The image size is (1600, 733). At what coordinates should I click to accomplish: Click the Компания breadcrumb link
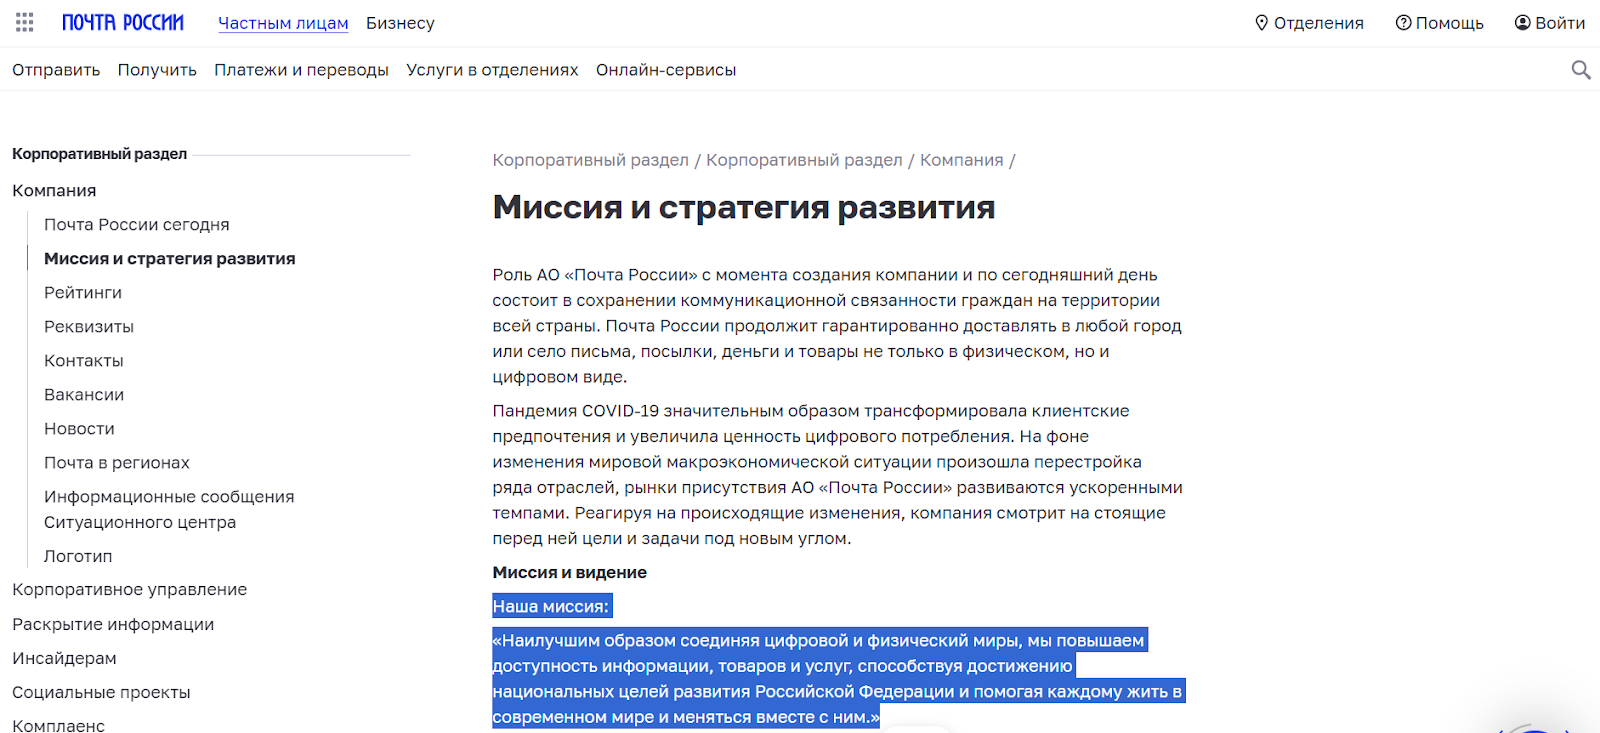961,160
